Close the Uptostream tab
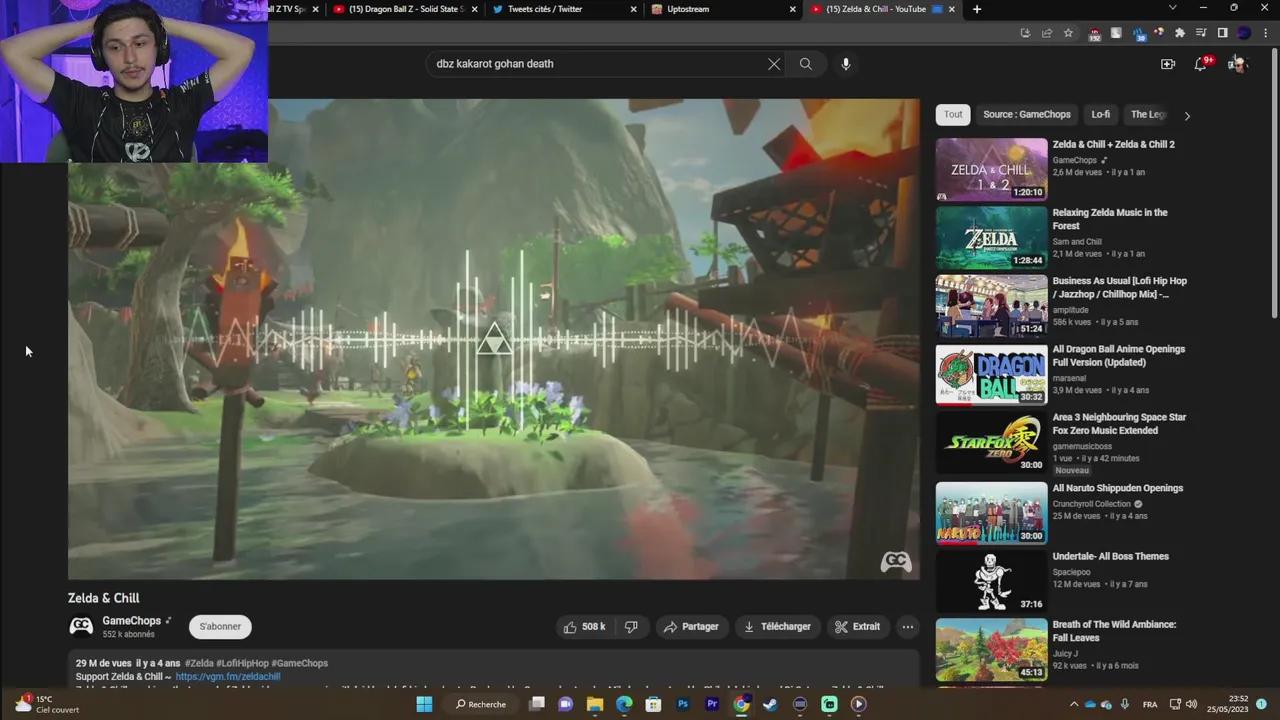The height and width of the screenshot is (720, 1280). click(793, 9)
